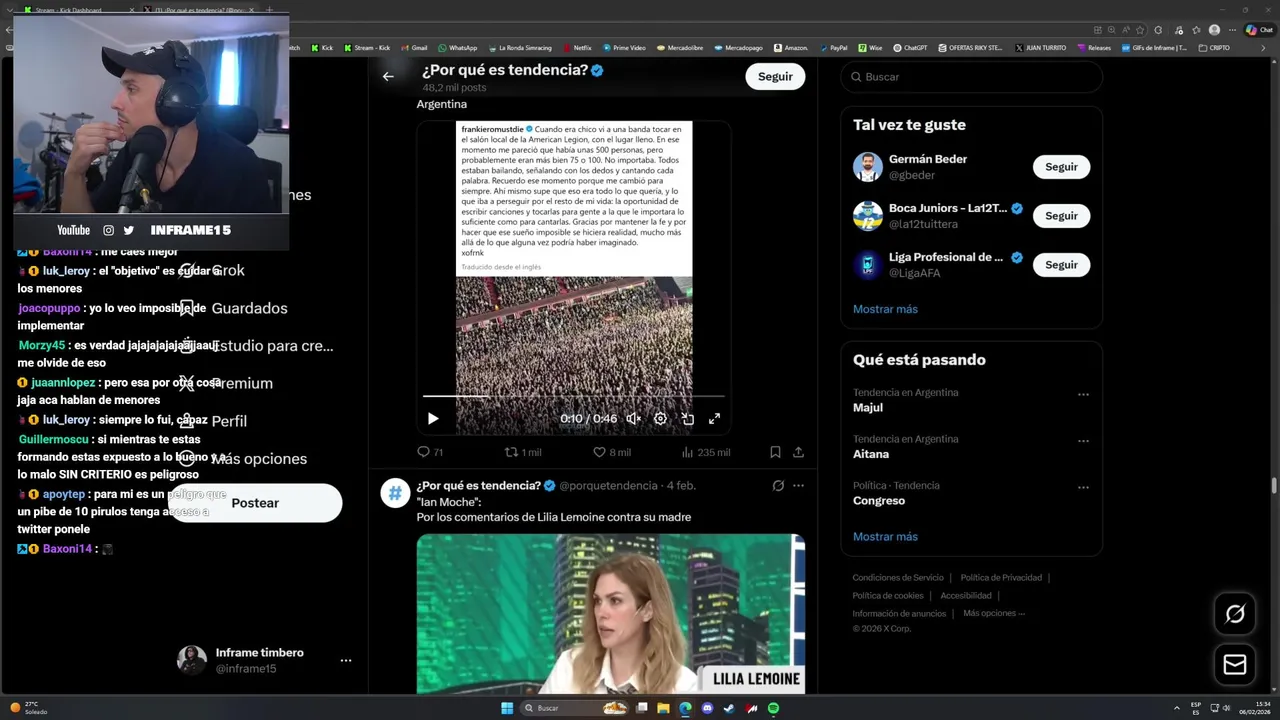This screenshot has width=1280, height=720.
Task: Open video settings gear in player
Action: 660,419
